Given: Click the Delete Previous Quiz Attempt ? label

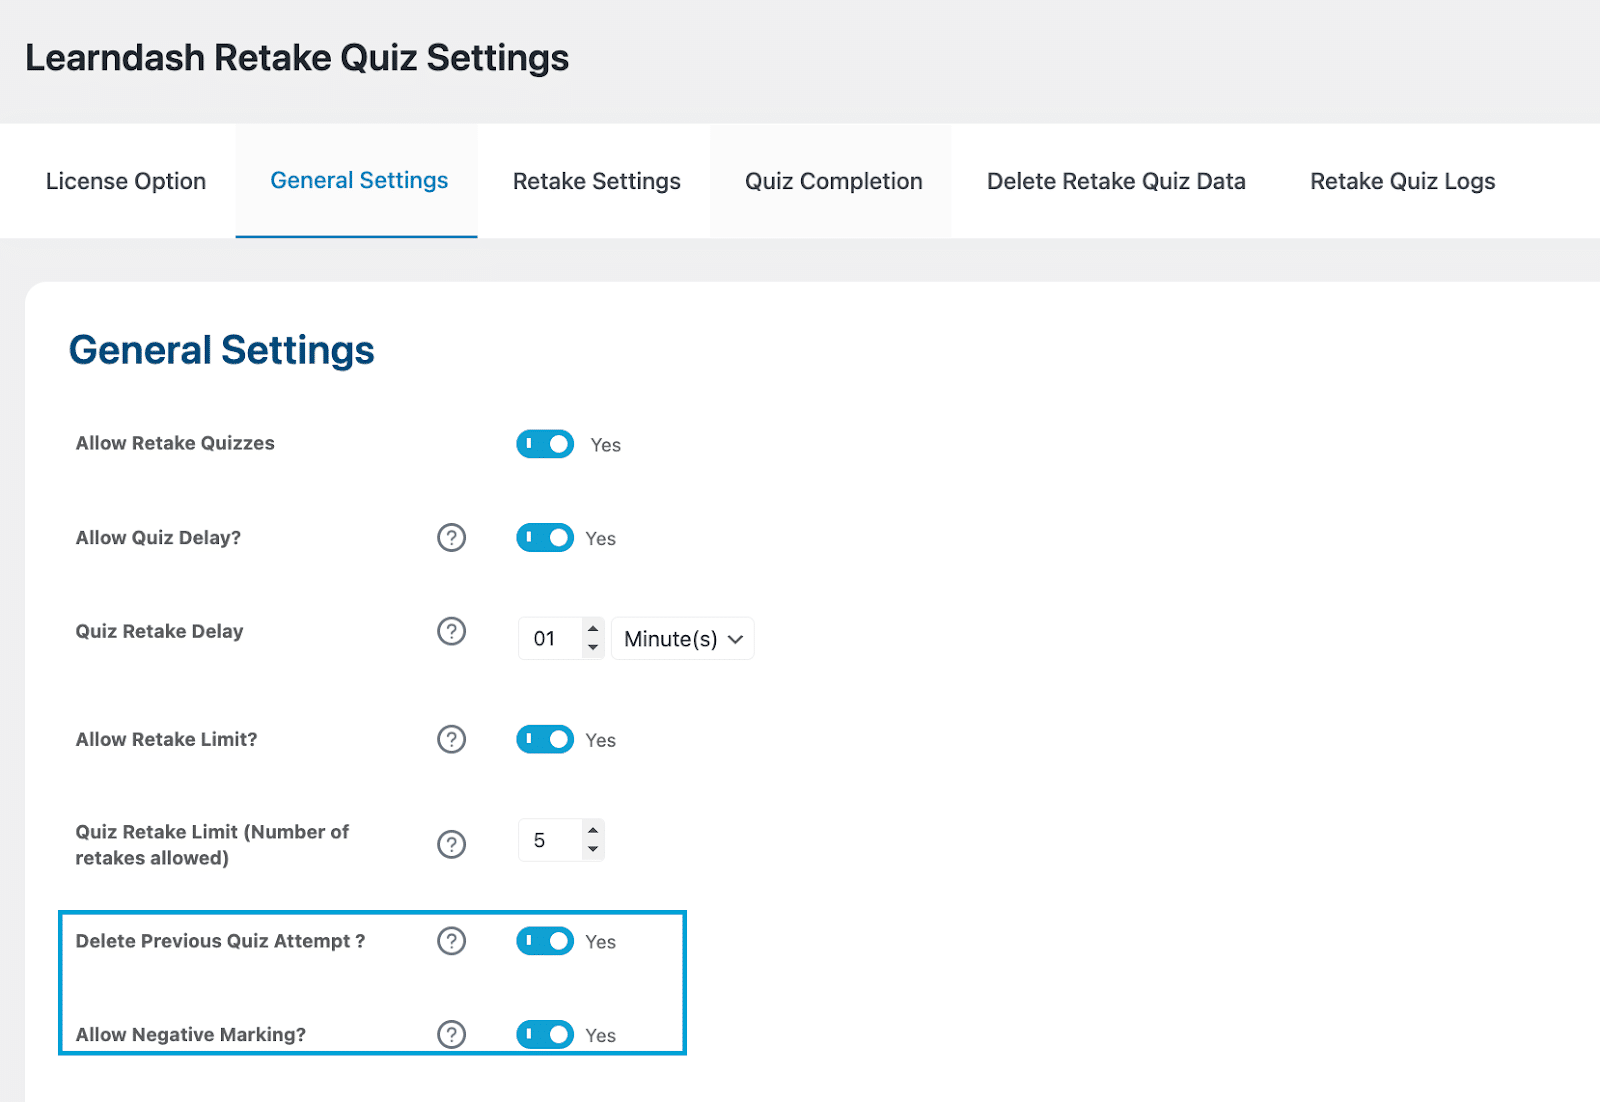Looking at the screenshot, I should coord(220,942).
